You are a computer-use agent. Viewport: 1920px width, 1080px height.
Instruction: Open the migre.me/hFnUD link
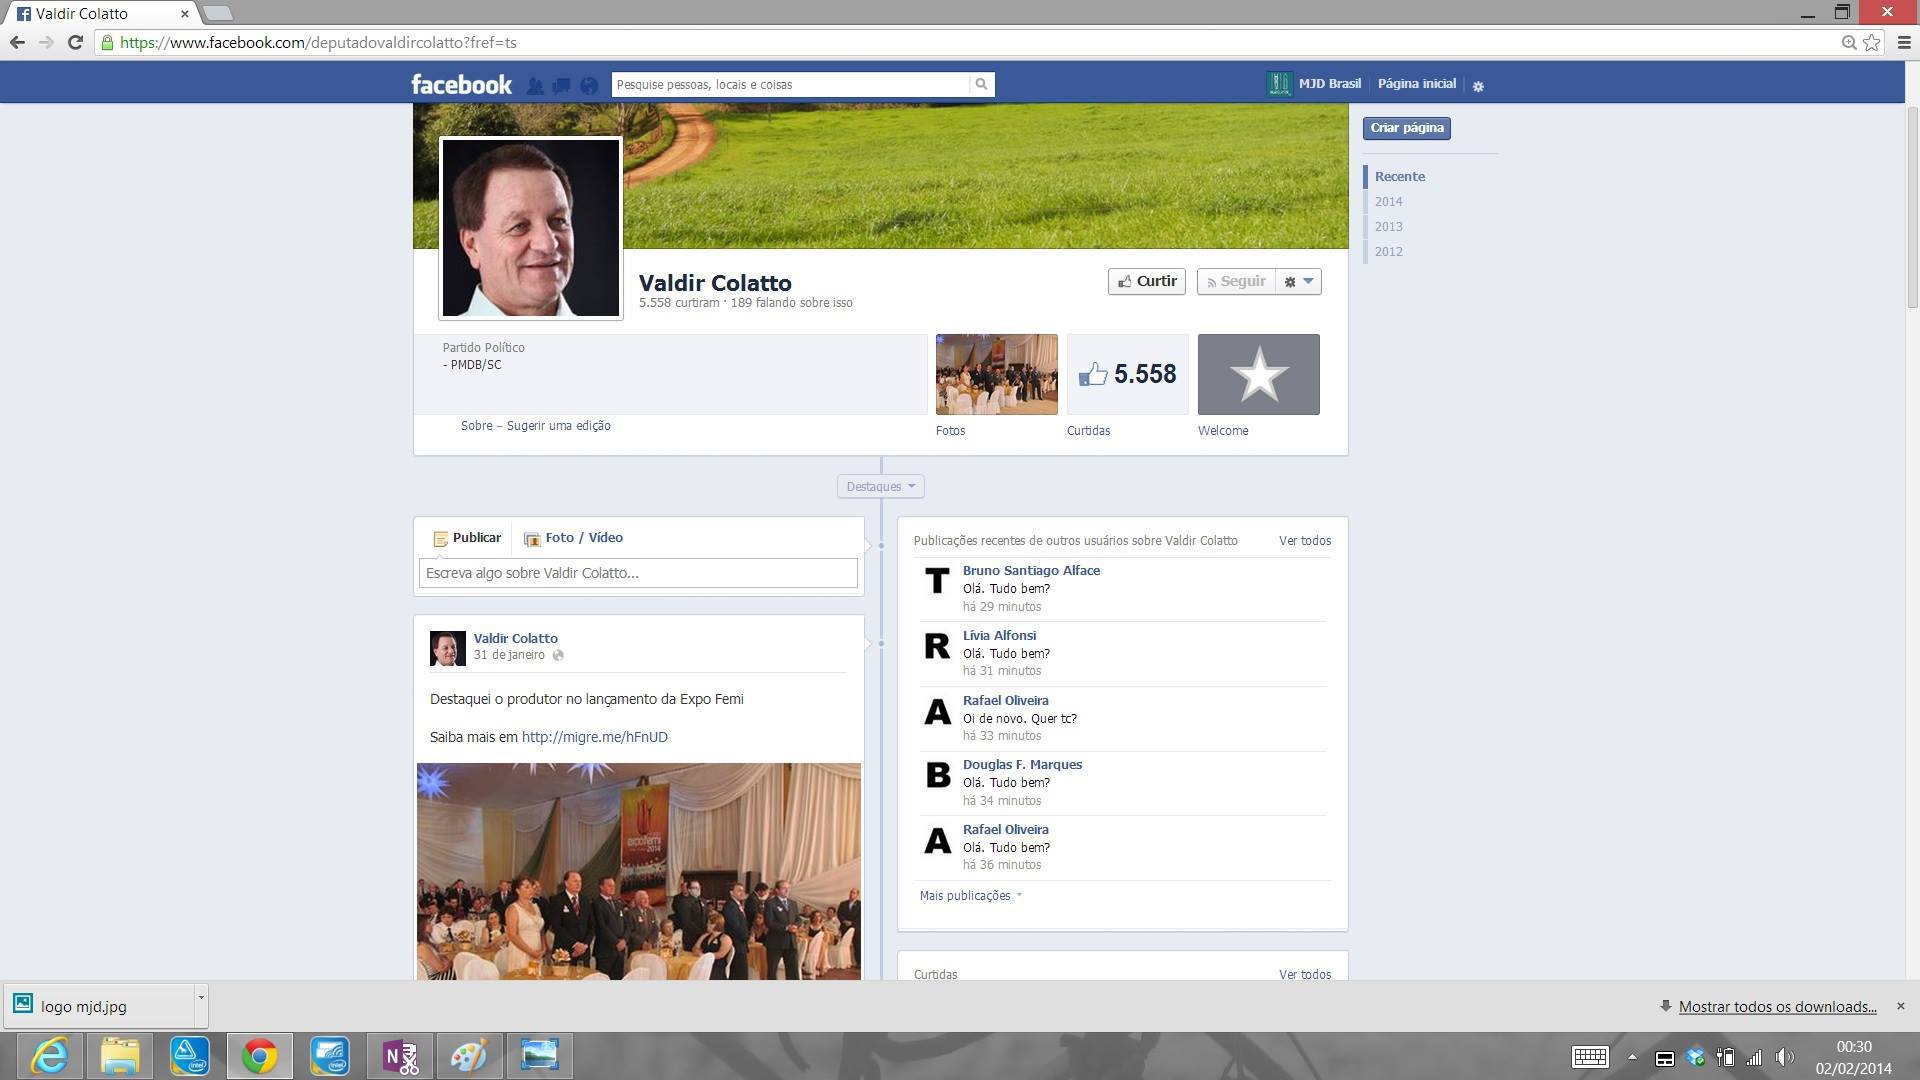594,737
